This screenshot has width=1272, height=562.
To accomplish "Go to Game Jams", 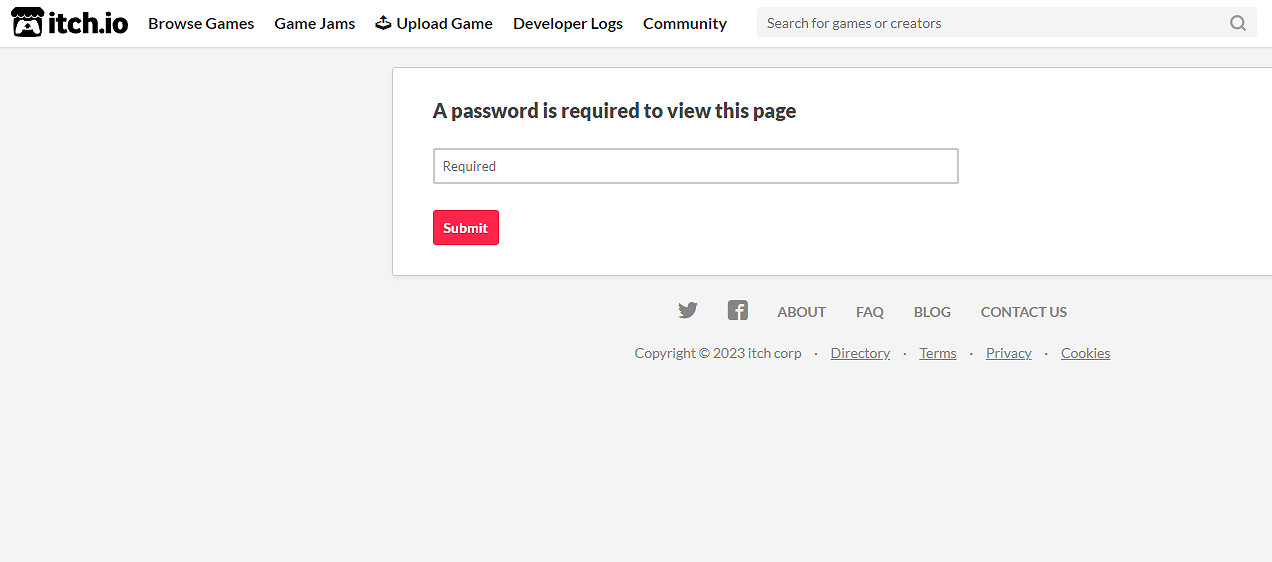I will 314,23.
